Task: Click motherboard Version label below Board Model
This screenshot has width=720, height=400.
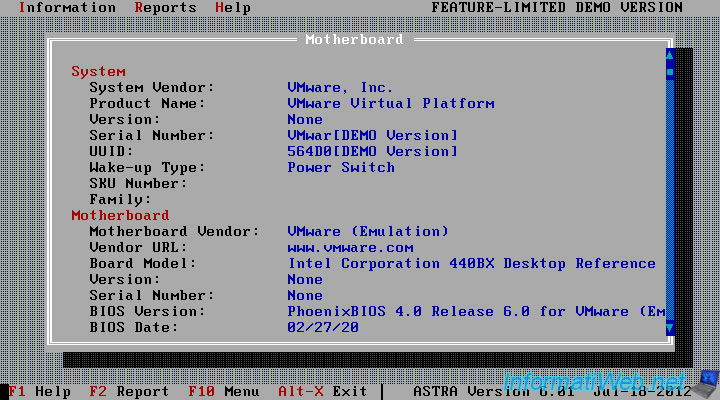Action: coord(124,280)
